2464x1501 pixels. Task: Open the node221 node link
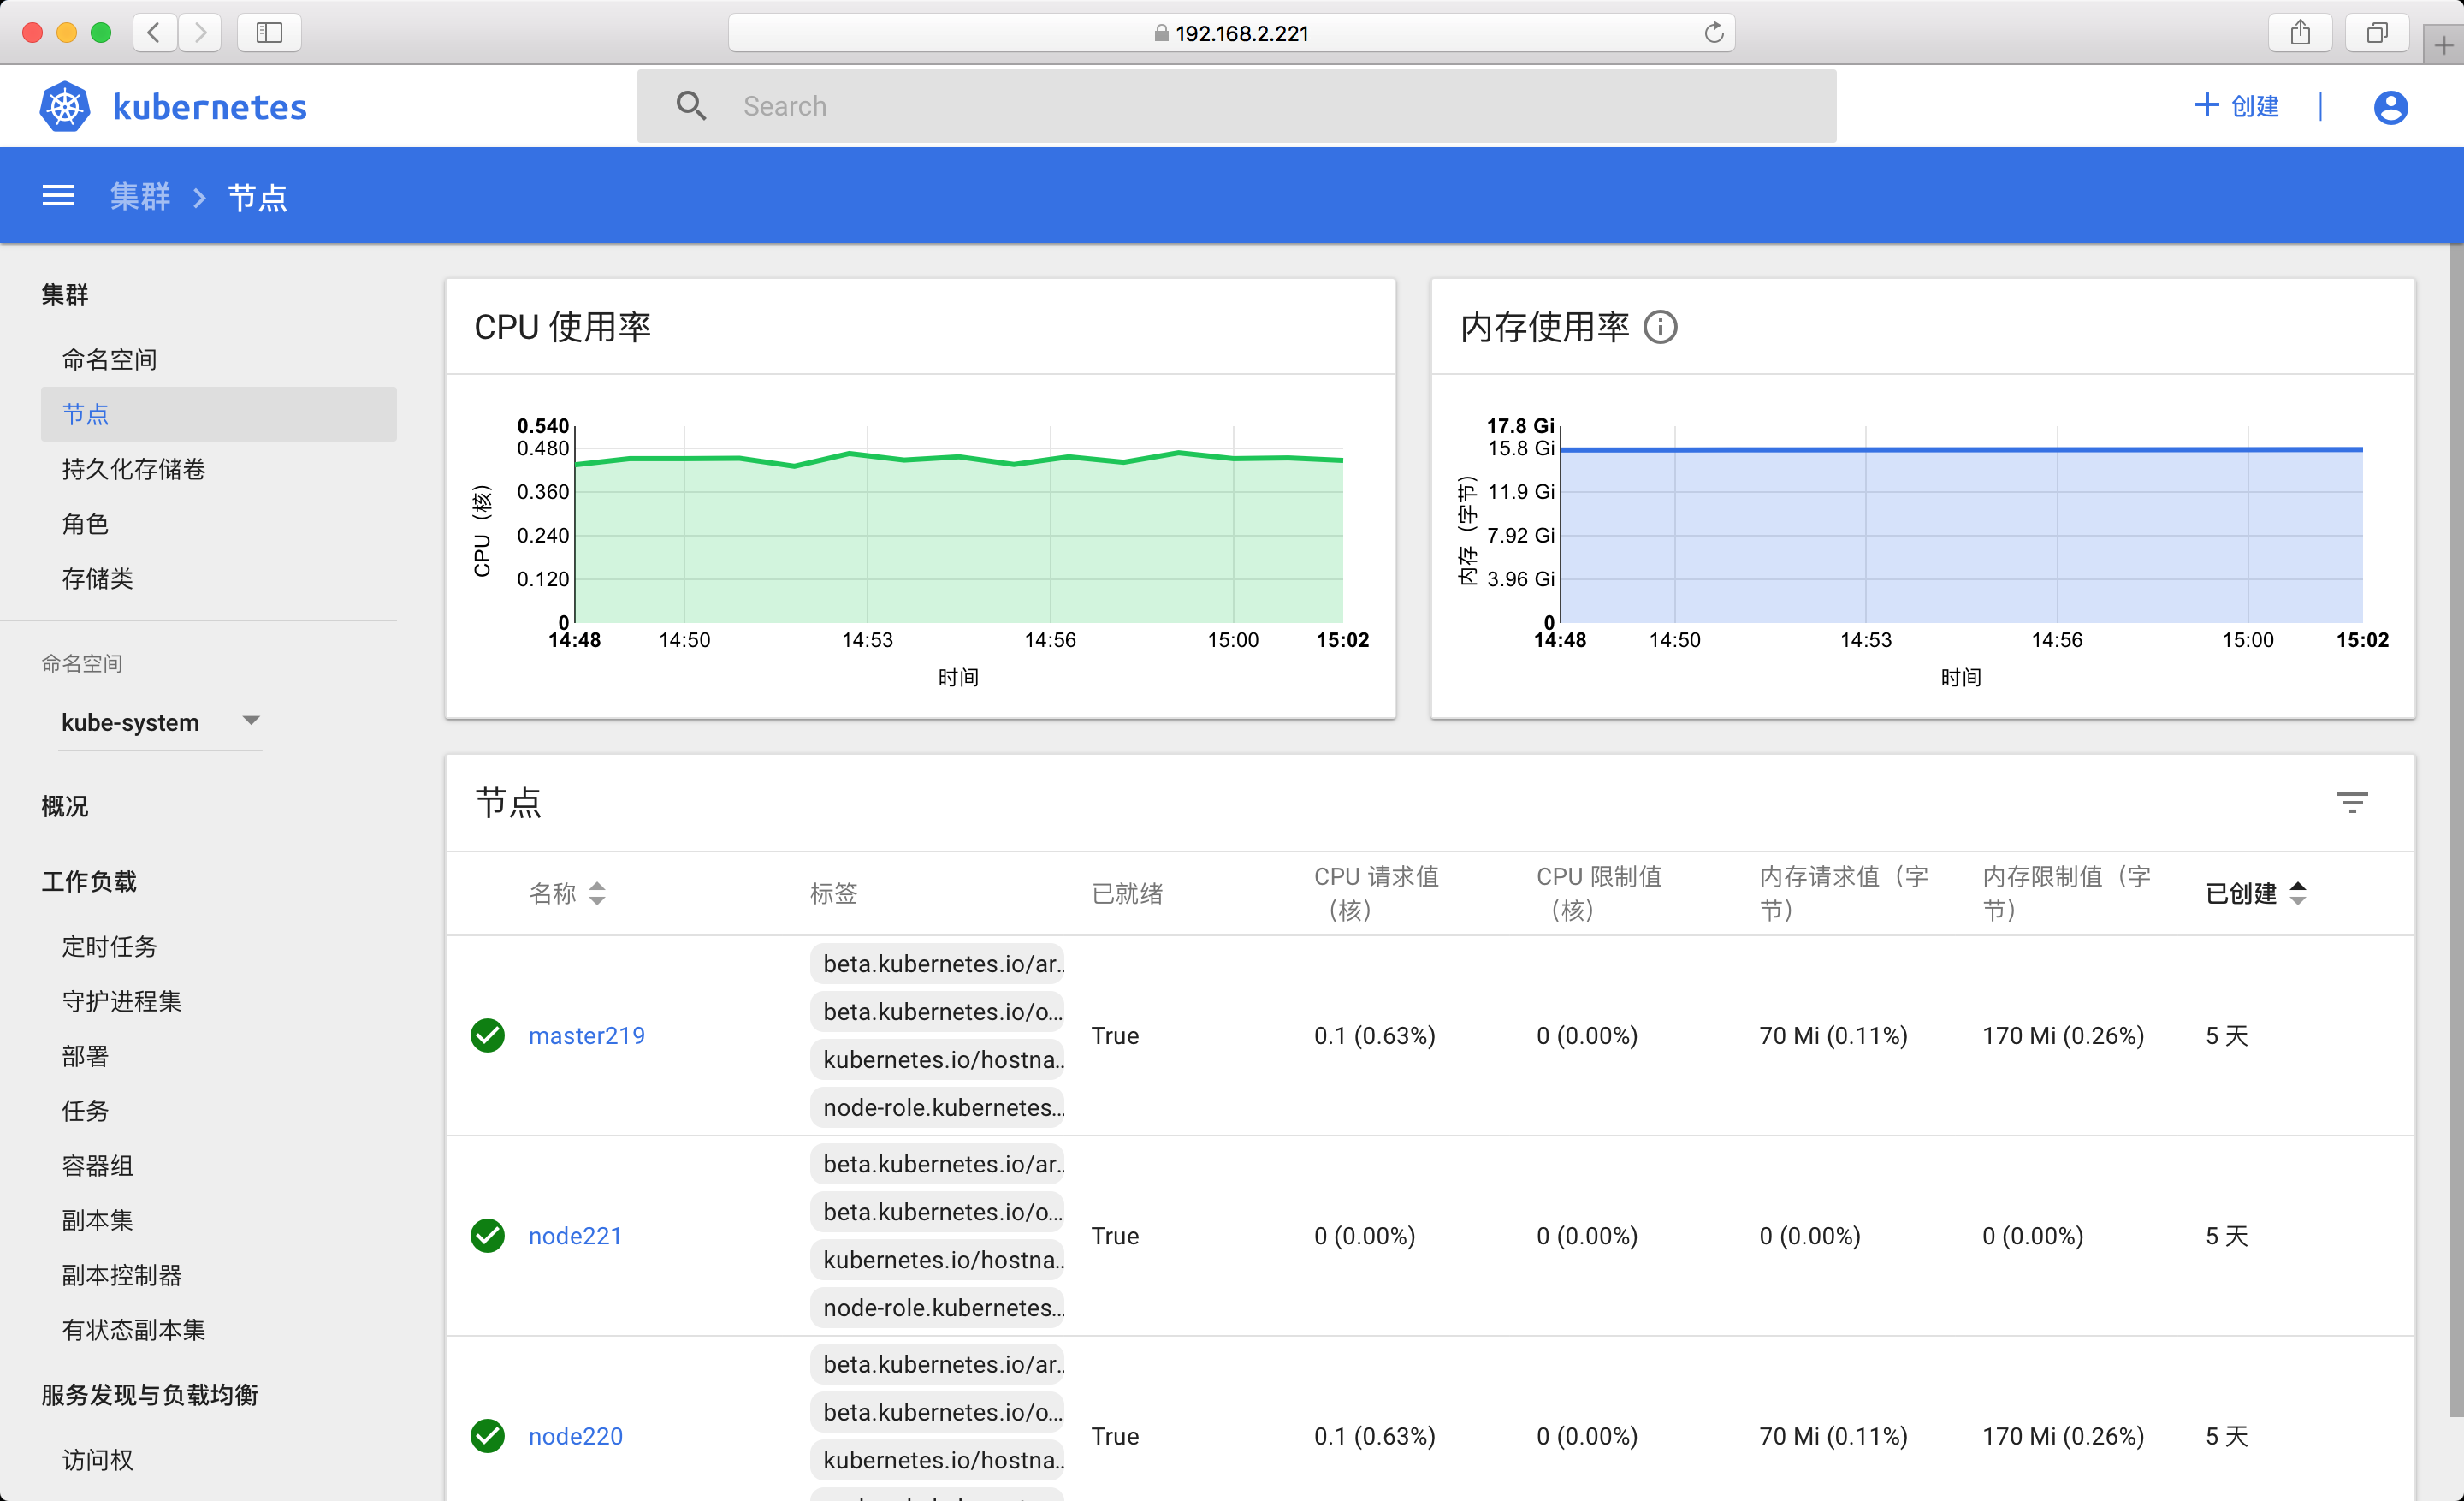pyautogui.click(x=575, y=1236)
